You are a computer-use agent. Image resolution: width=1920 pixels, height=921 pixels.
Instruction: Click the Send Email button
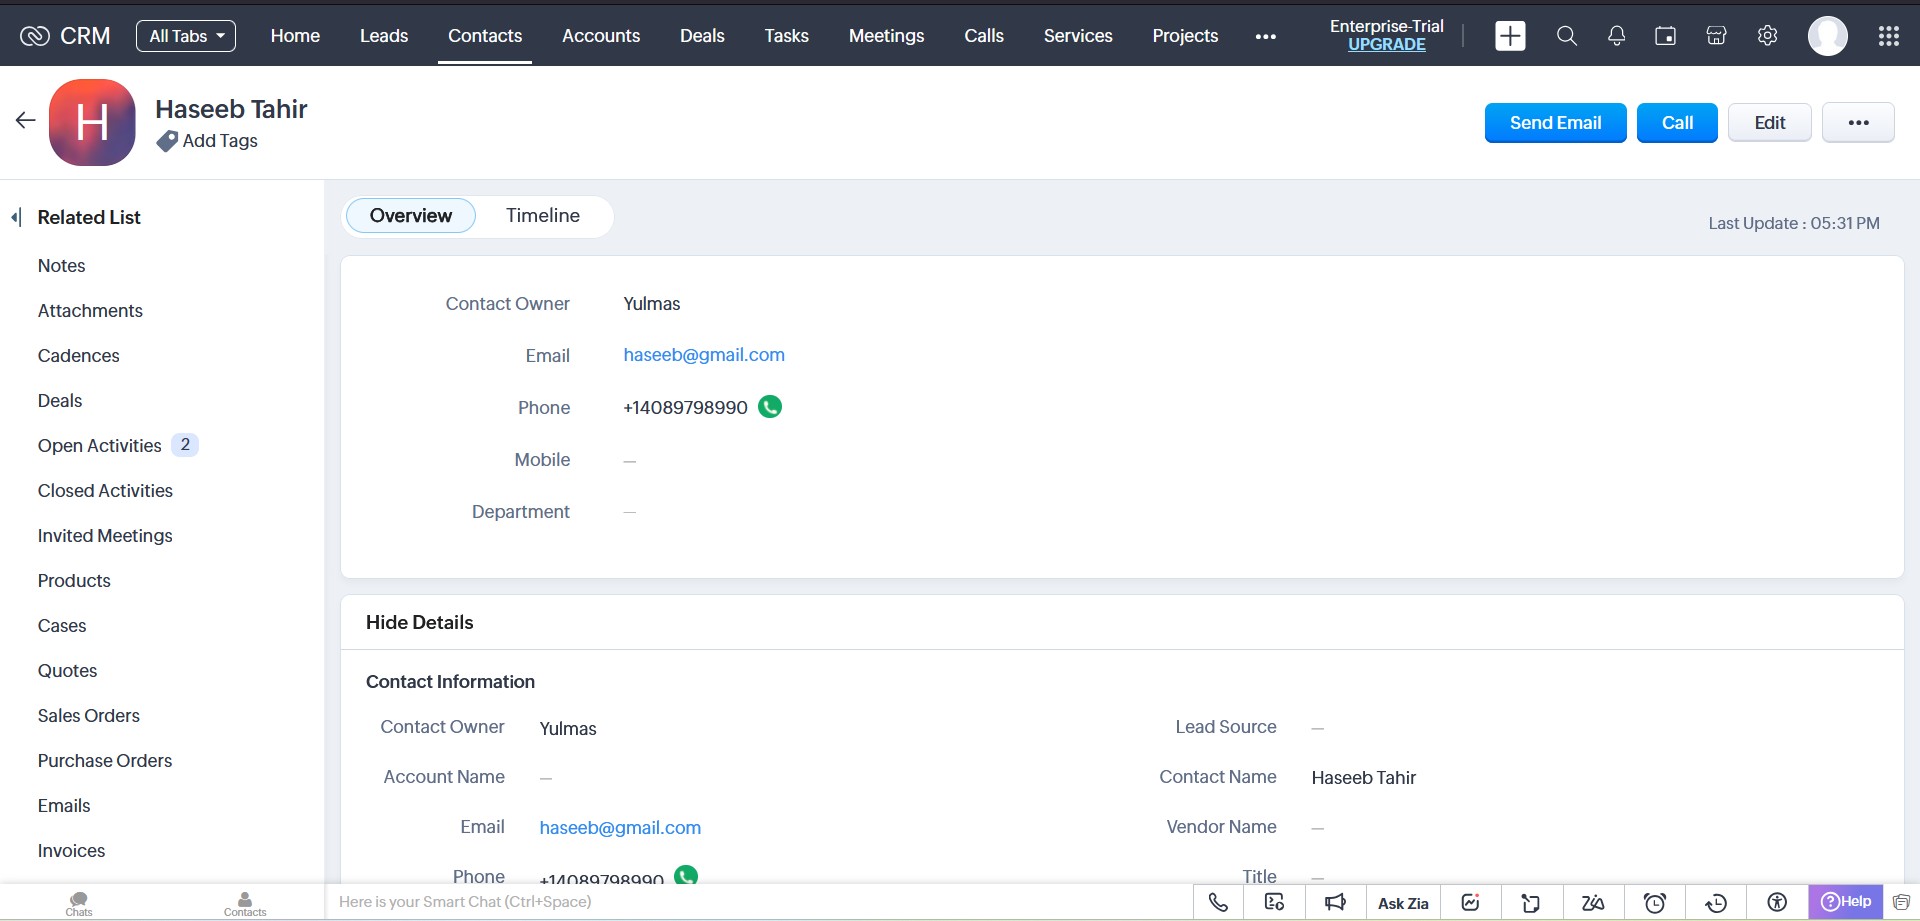1555,123
